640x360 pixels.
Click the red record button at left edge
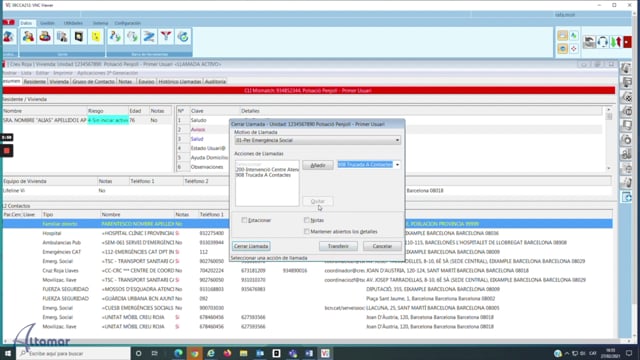7,151
